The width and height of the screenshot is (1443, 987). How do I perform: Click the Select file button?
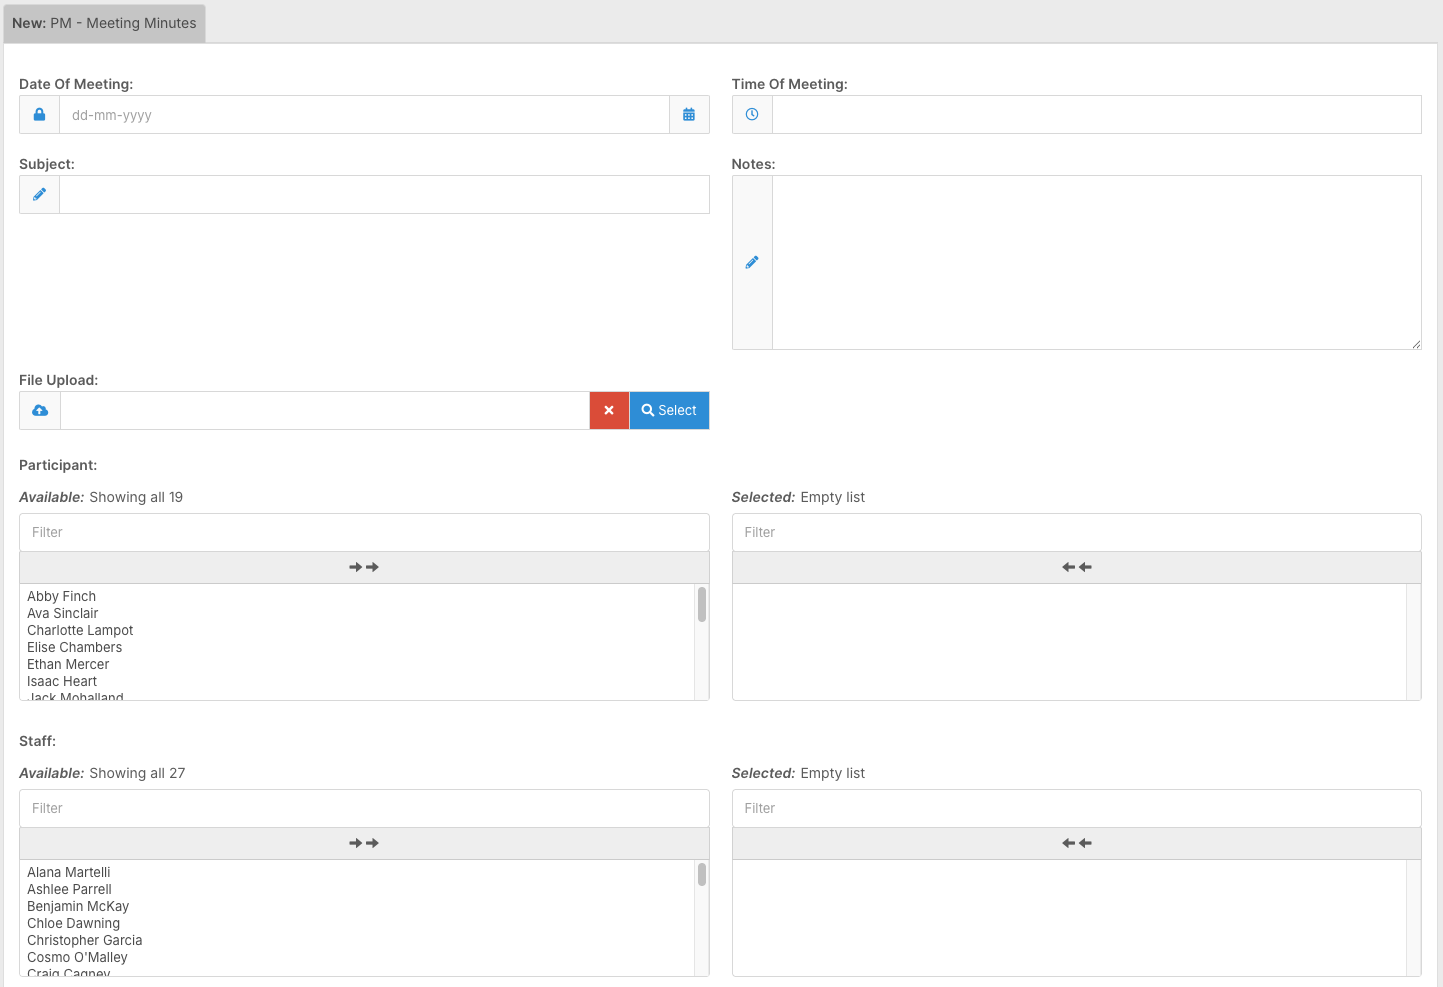coord(669,411)
